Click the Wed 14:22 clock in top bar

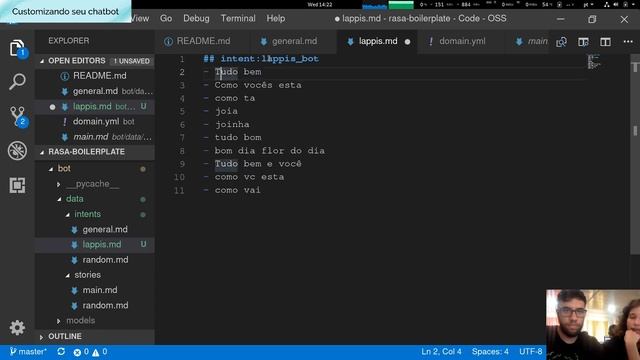320,5
